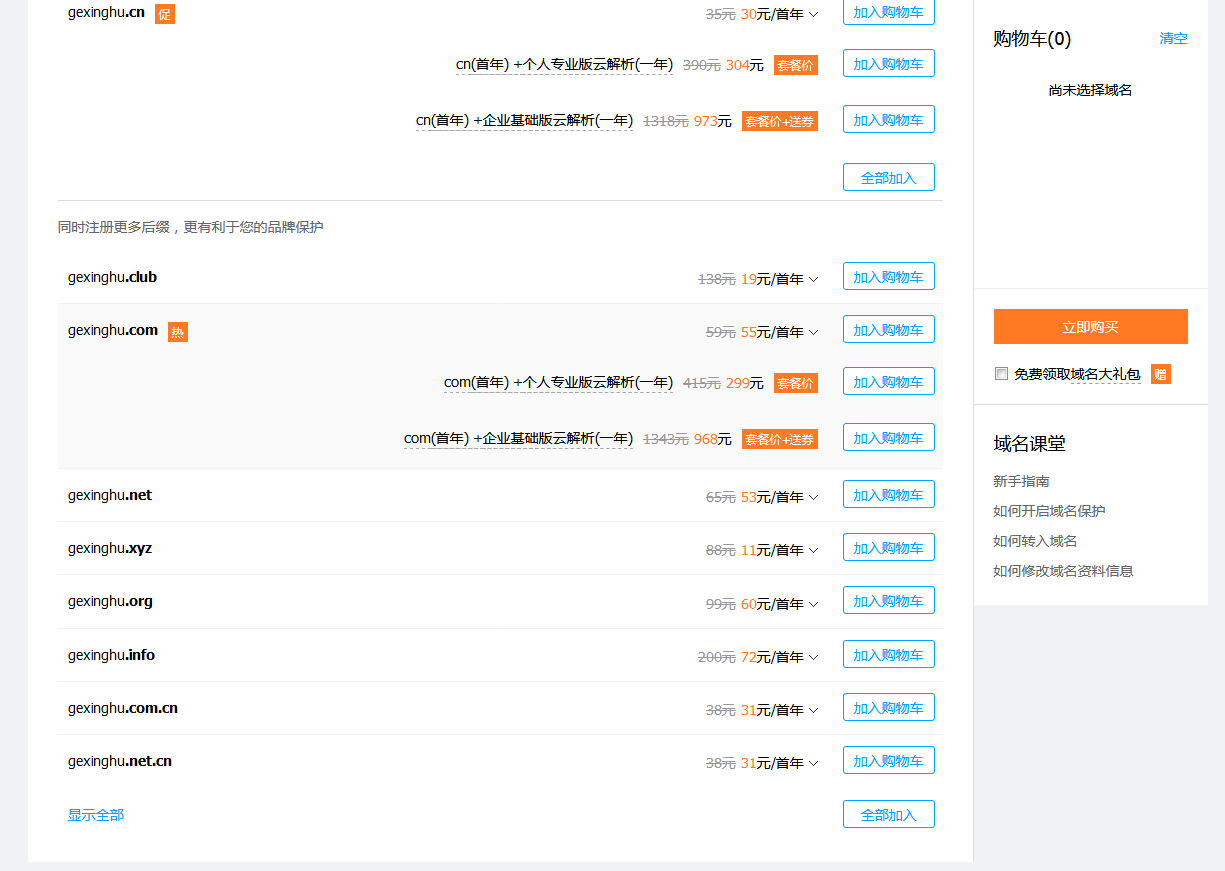Click the 促 promotion badge next to gexinghu.cn
Image resolution: width=1225 pixels, height=871 pixels.
click(x=165, y=14)
